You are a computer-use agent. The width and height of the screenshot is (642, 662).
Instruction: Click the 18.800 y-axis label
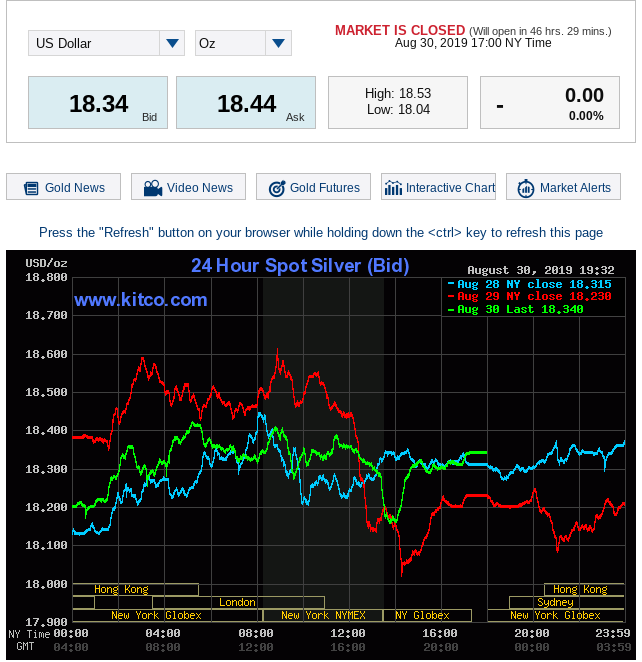tap(46, 277)
